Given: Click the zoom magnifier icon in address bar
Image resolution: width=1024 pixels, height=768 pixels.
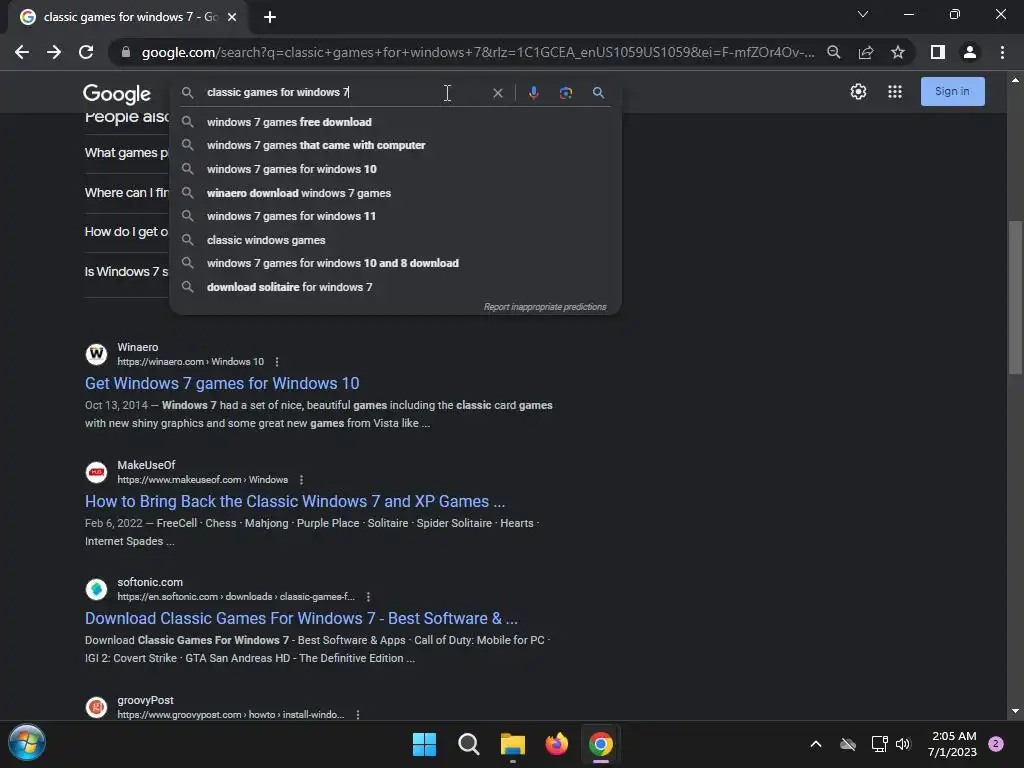Looking at the screenshot, I should pyautogui.click(x=834, y=52).
